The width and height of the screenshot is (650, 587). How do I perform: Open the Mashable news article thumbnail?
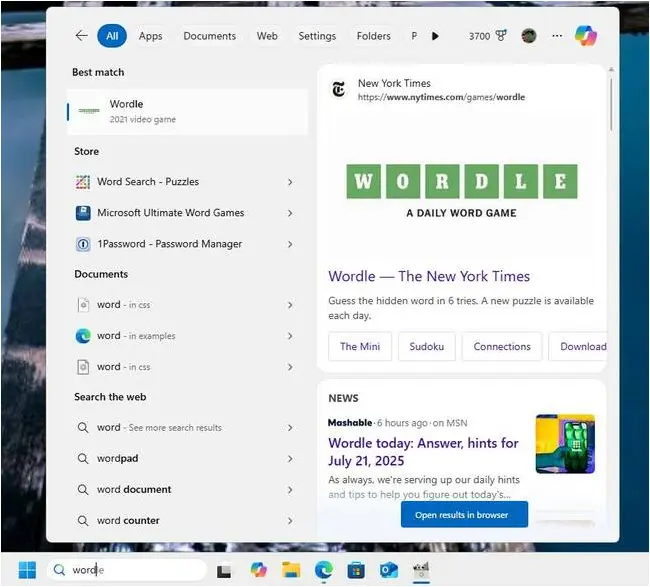pyautogui.click(x=565, y=444)
